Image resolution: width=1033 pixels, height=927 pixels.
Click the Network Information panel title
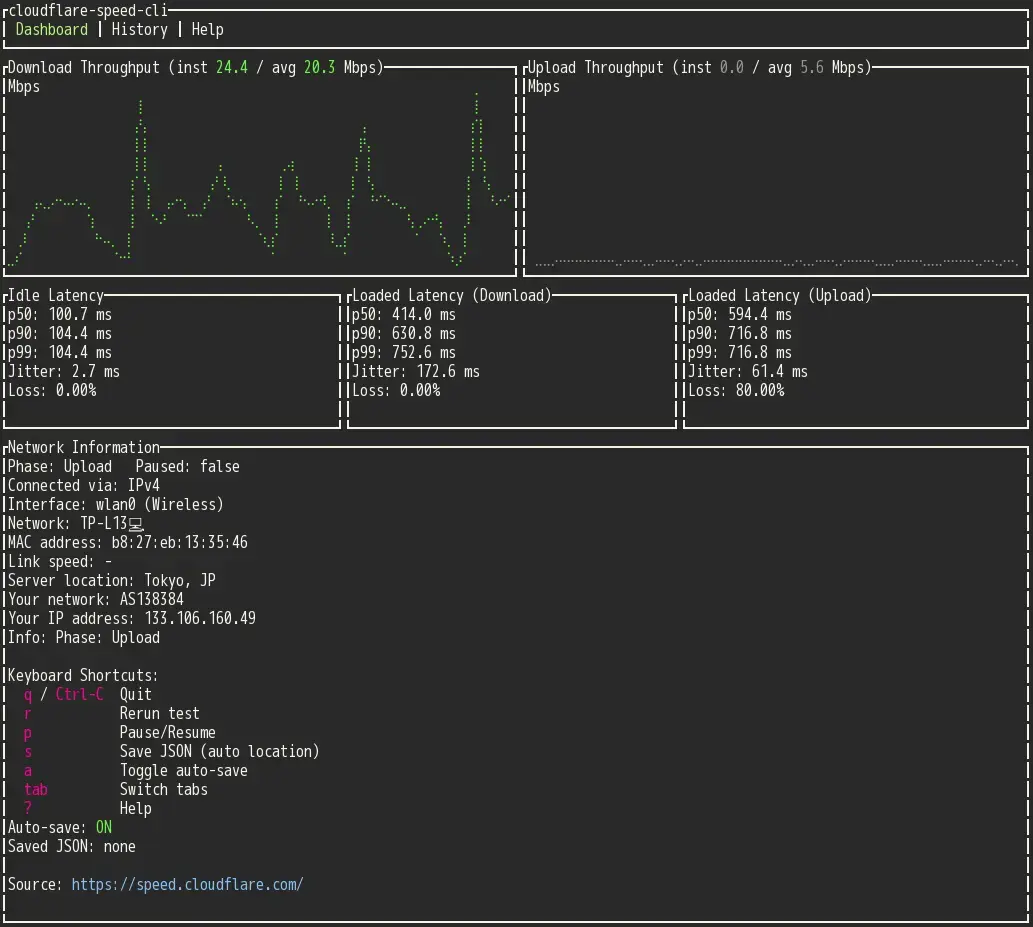(x=83, y=447)
